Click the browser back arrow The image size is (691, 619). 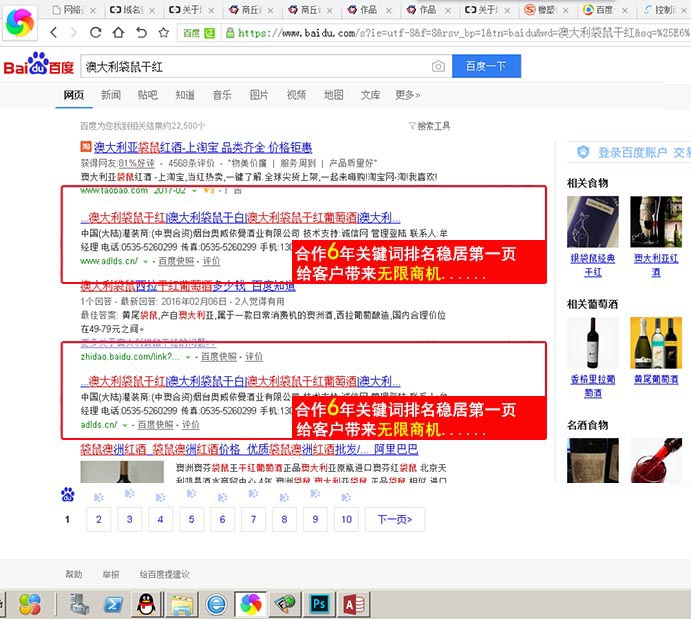pyautogui.click(x=54, y=32)
